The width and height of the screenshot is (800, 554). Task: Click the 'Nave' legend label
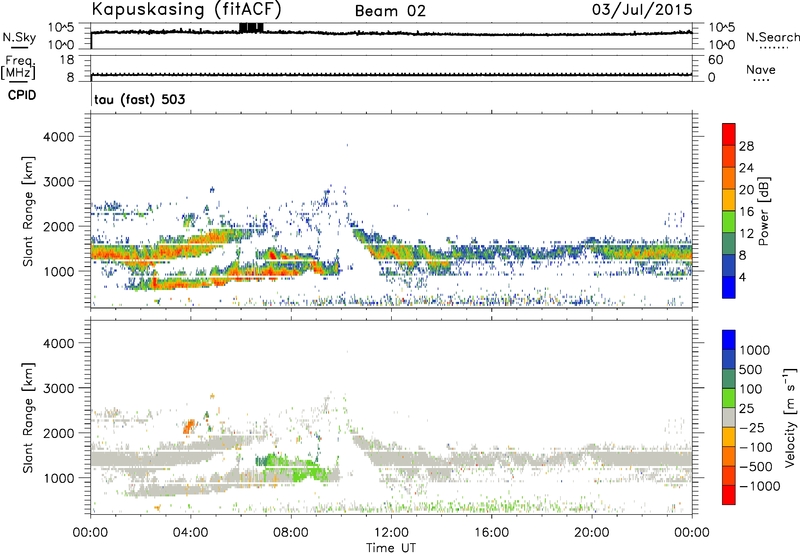(761, 69)
